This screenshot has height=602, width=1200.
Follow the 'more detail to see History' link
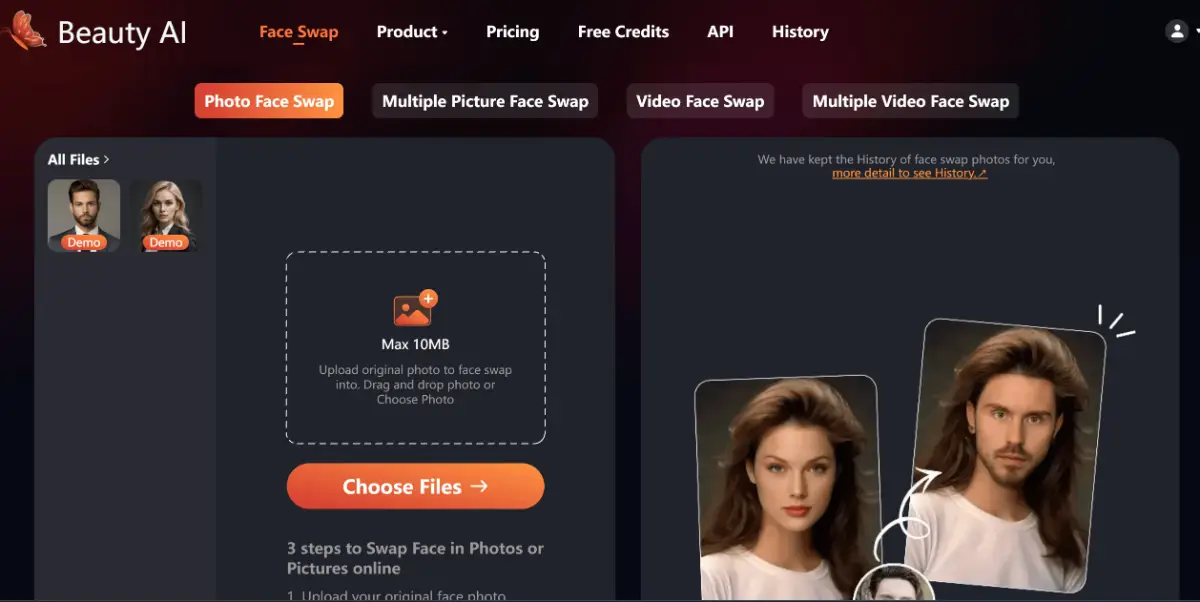(909, 173)
